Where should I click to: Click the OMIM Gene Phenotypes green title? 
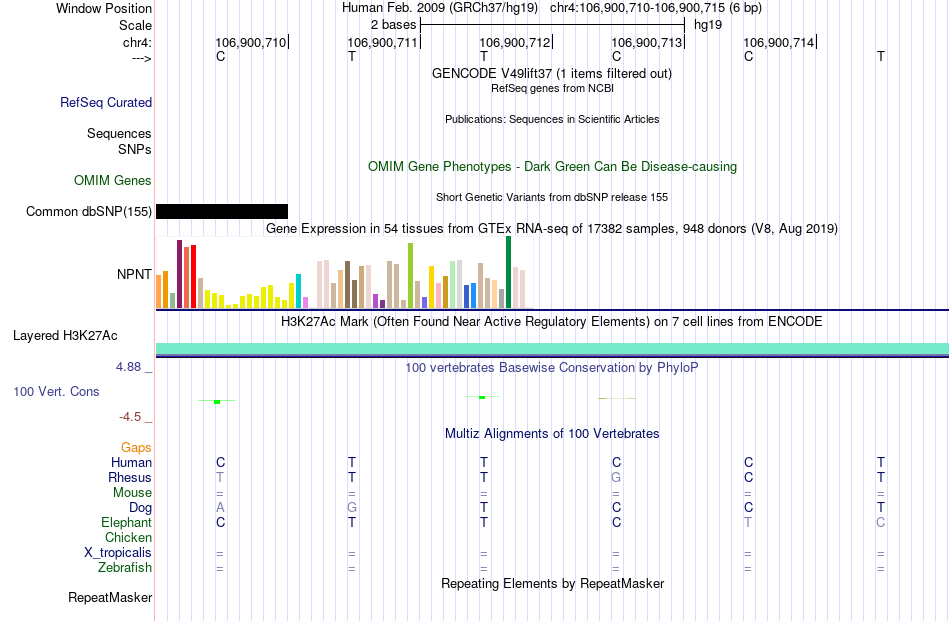pyautogui.click(x=553, y=167)
